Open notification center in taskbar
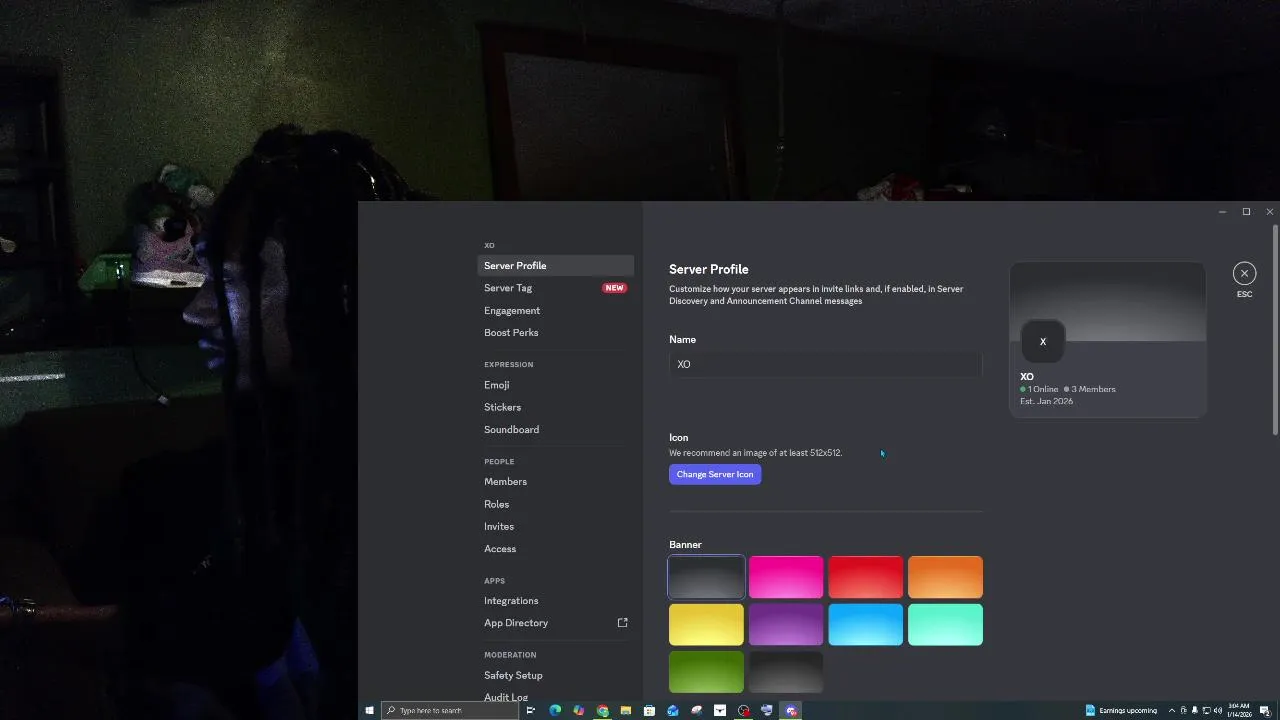This screenshot has height=720, width=1280. (1265, 710)
